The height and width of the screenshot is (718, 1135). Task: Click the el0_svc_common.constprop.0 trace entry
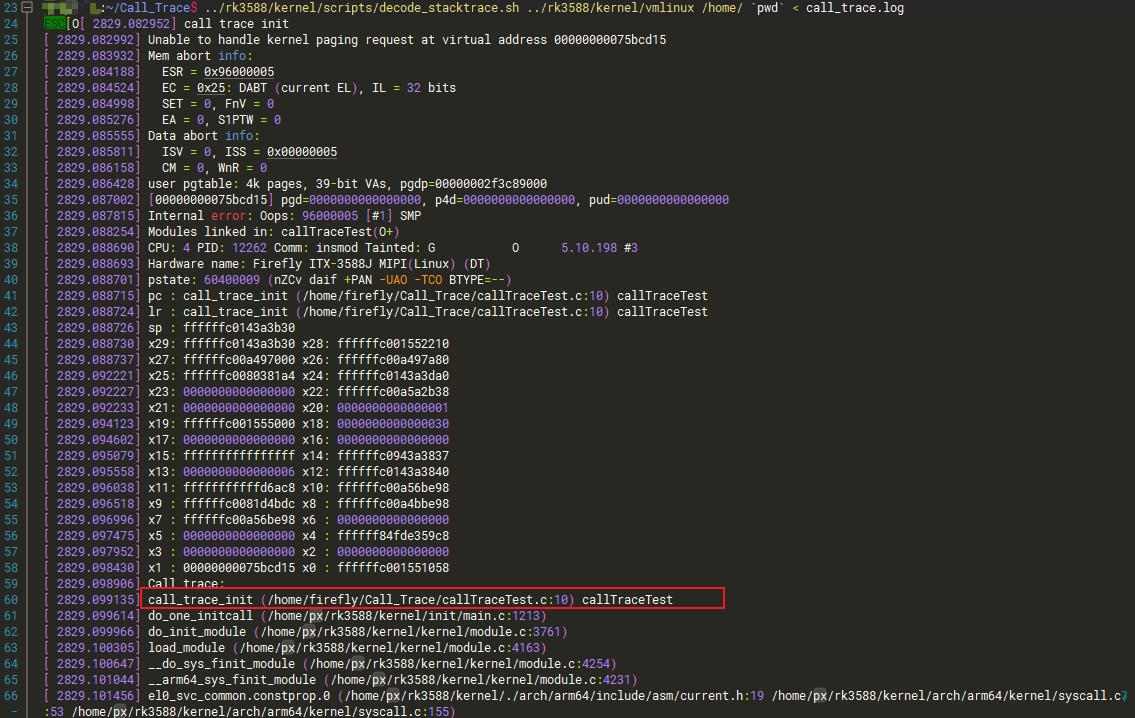point(240,696)
